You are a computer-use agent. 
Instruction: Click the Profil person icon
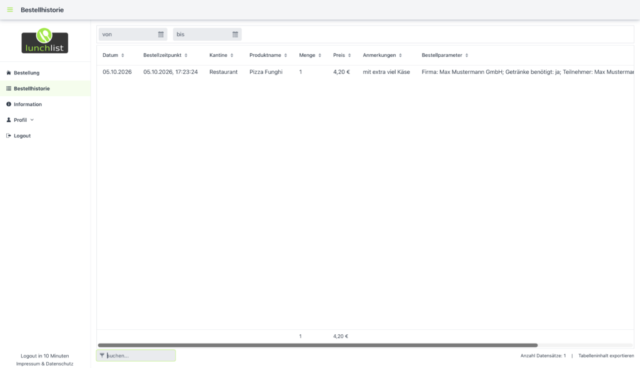9,120
